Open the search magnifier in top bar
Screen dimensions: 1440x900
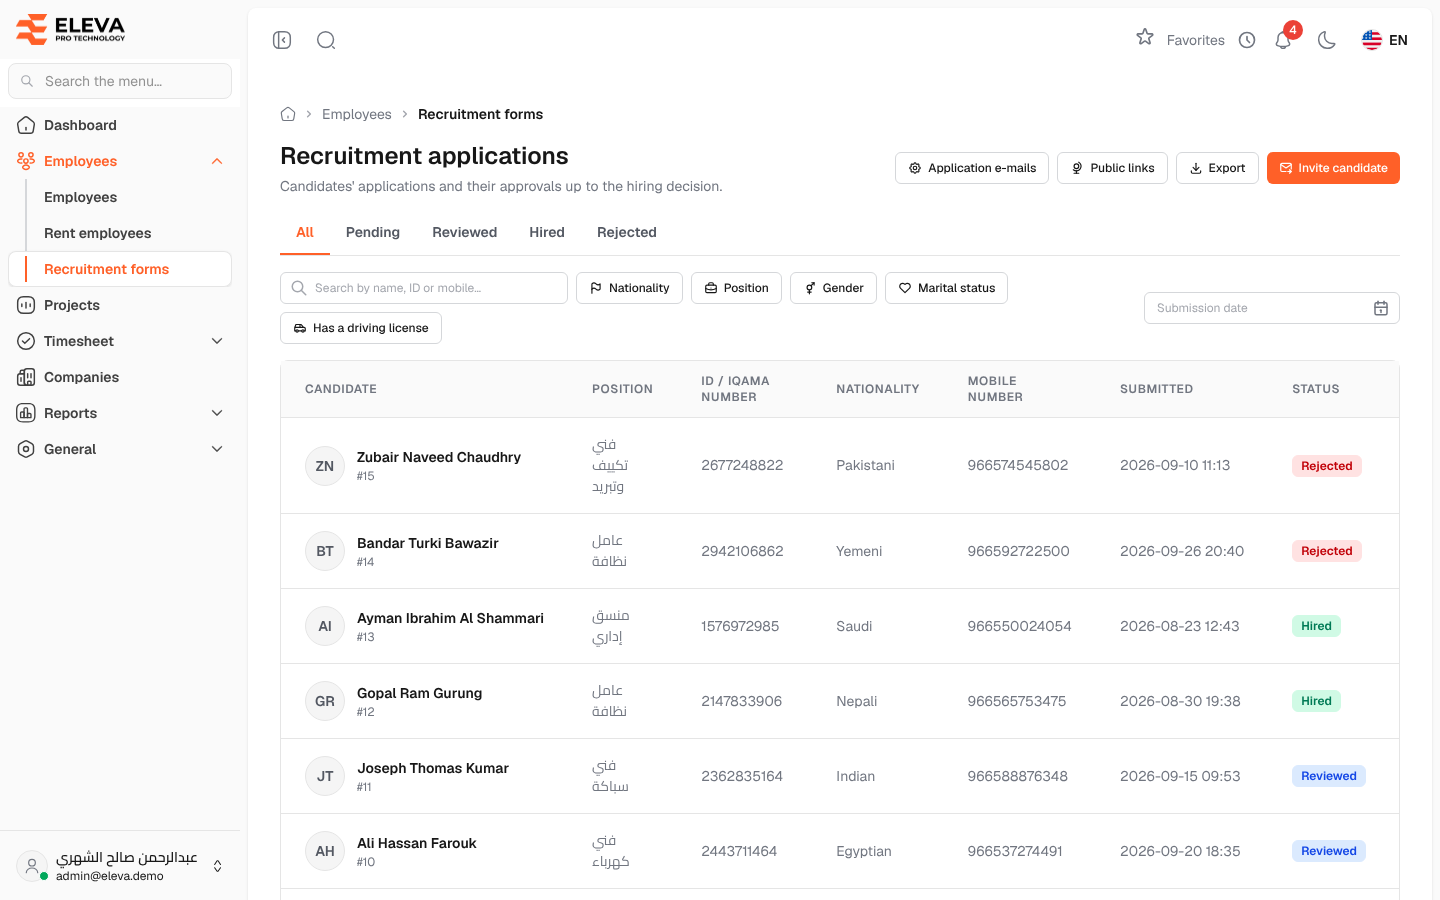click(x=326, y=40)
